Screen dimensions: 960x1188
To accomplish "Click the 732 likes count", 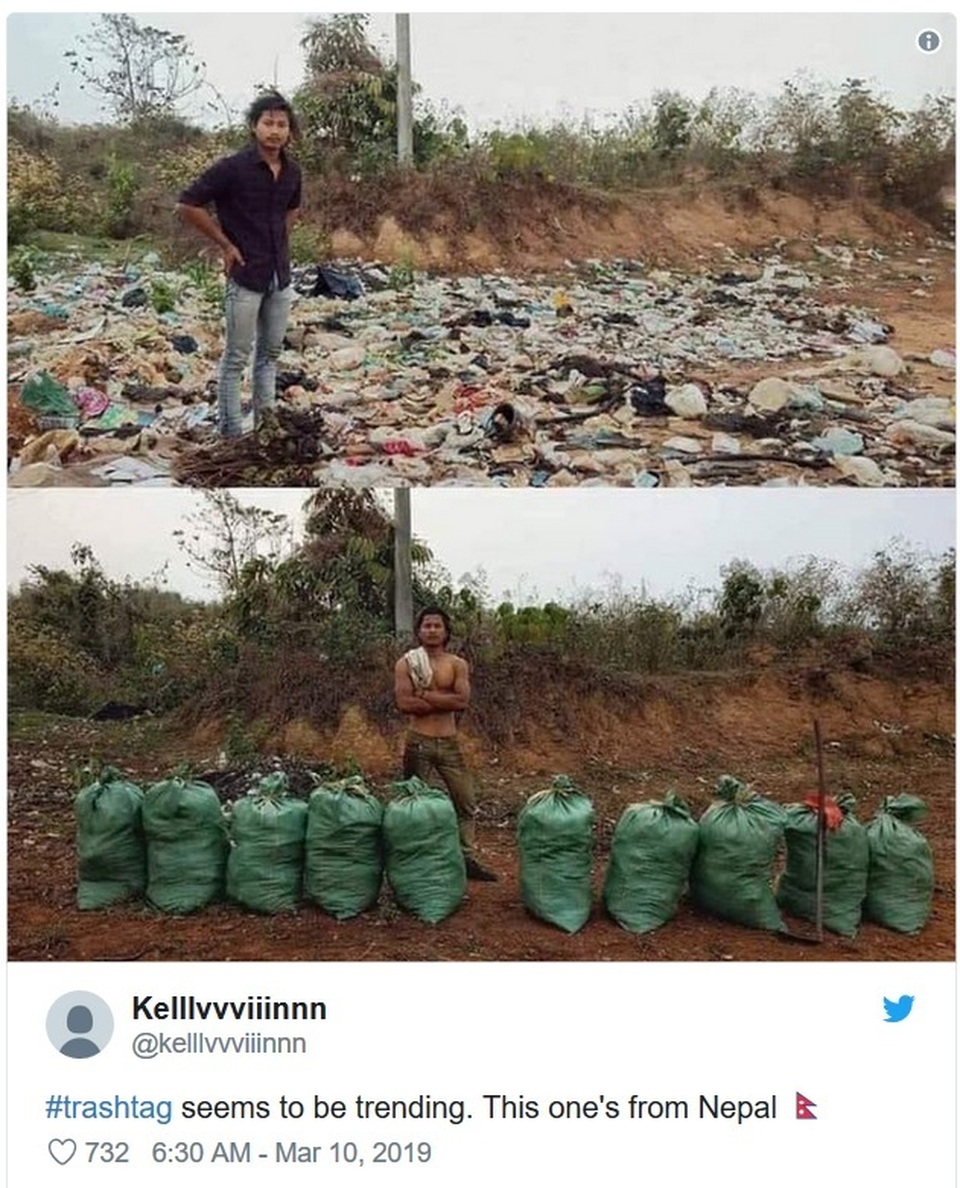I will pos(107,1152).
